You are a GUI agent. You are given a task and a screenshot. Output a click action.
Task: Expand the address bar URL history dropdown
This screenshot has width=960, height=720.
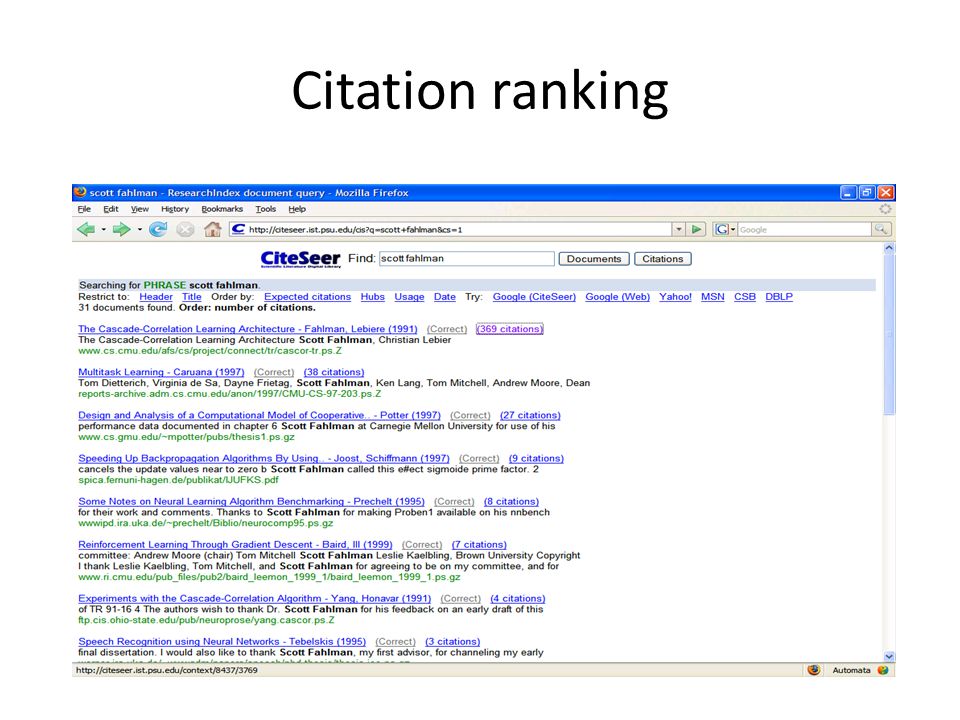coord(678,230)
